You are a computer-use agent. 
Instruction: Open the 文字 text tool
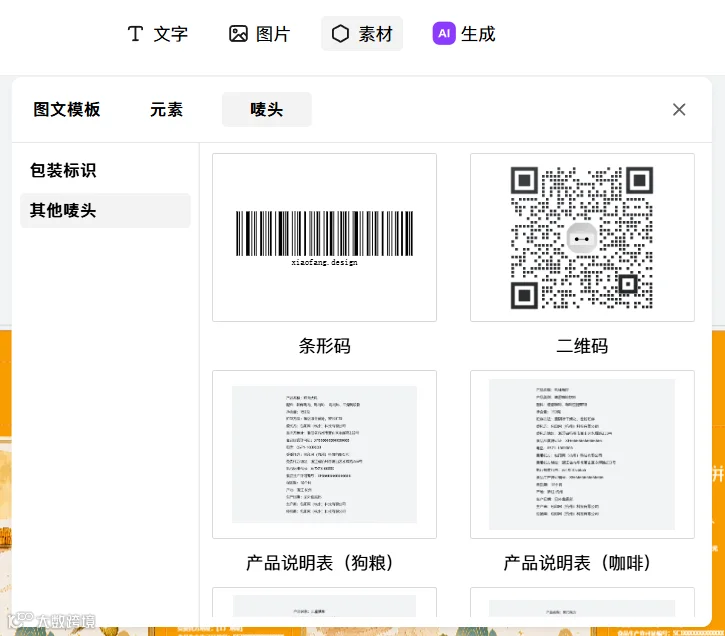pos(158,34)
